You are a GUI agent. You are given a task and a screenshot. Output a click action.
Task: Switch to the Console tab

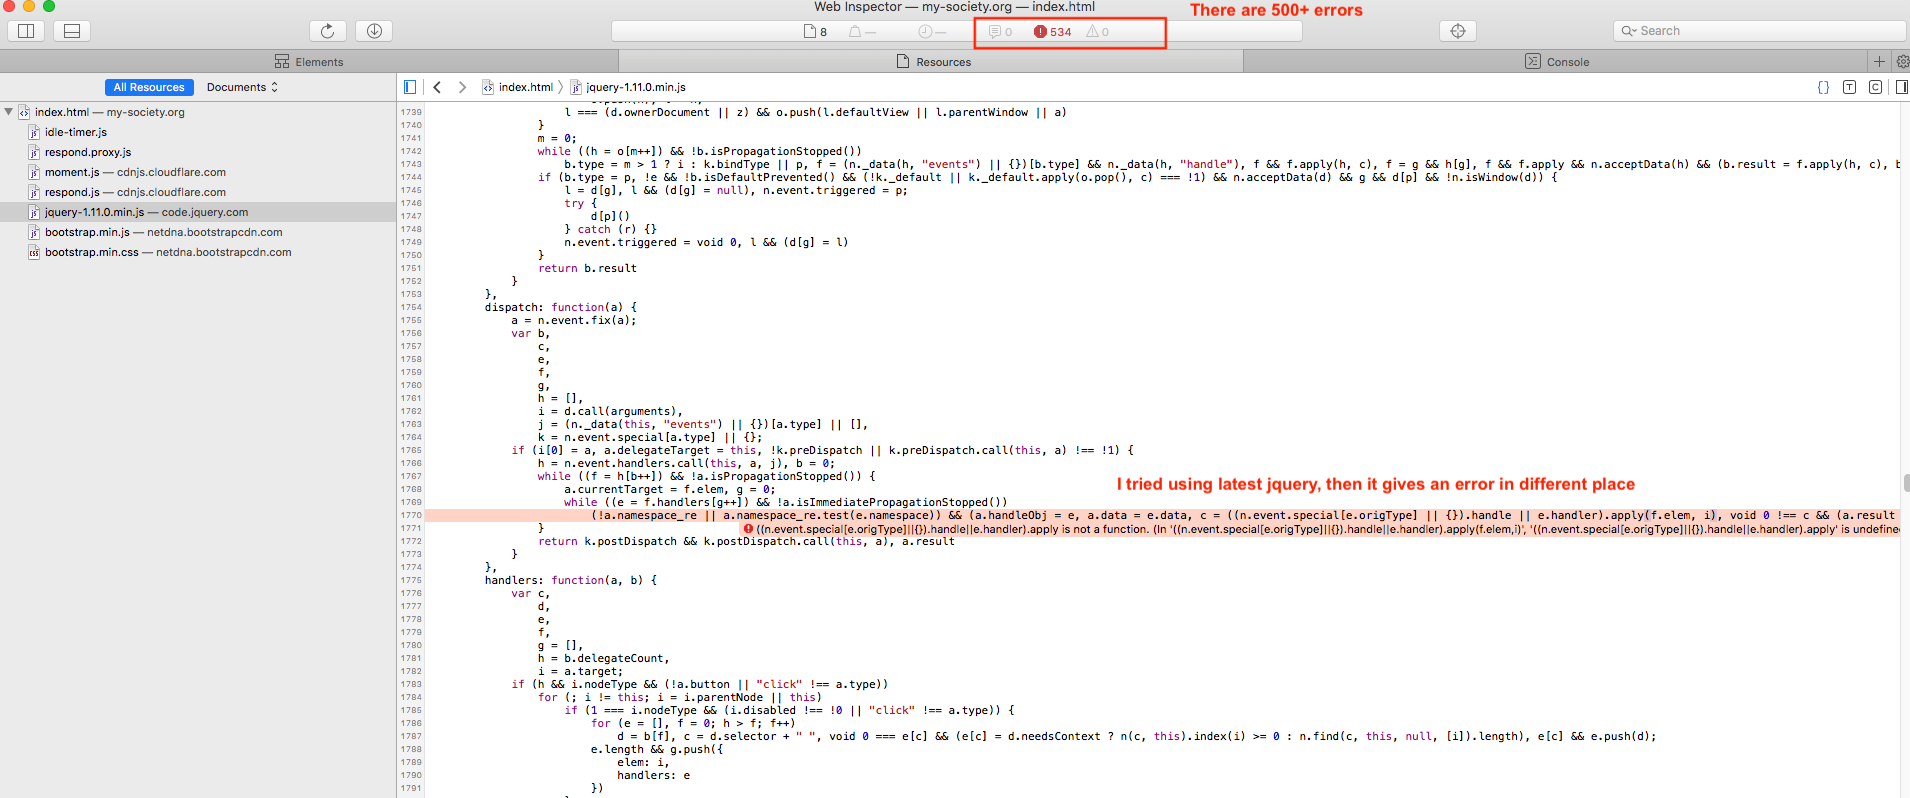click(x=1556, y=62)
